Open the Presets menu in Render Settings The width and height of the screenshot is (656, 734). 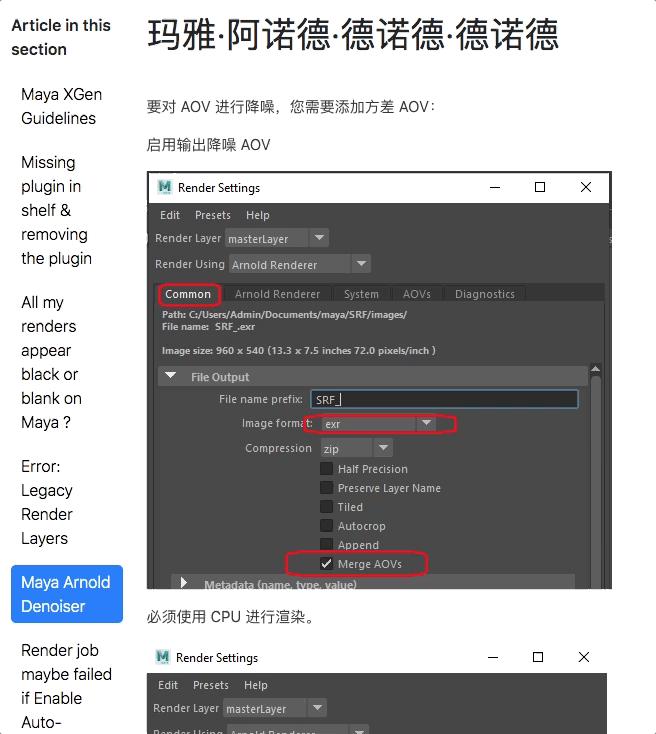pyautogui.click(x=213, y=215)
